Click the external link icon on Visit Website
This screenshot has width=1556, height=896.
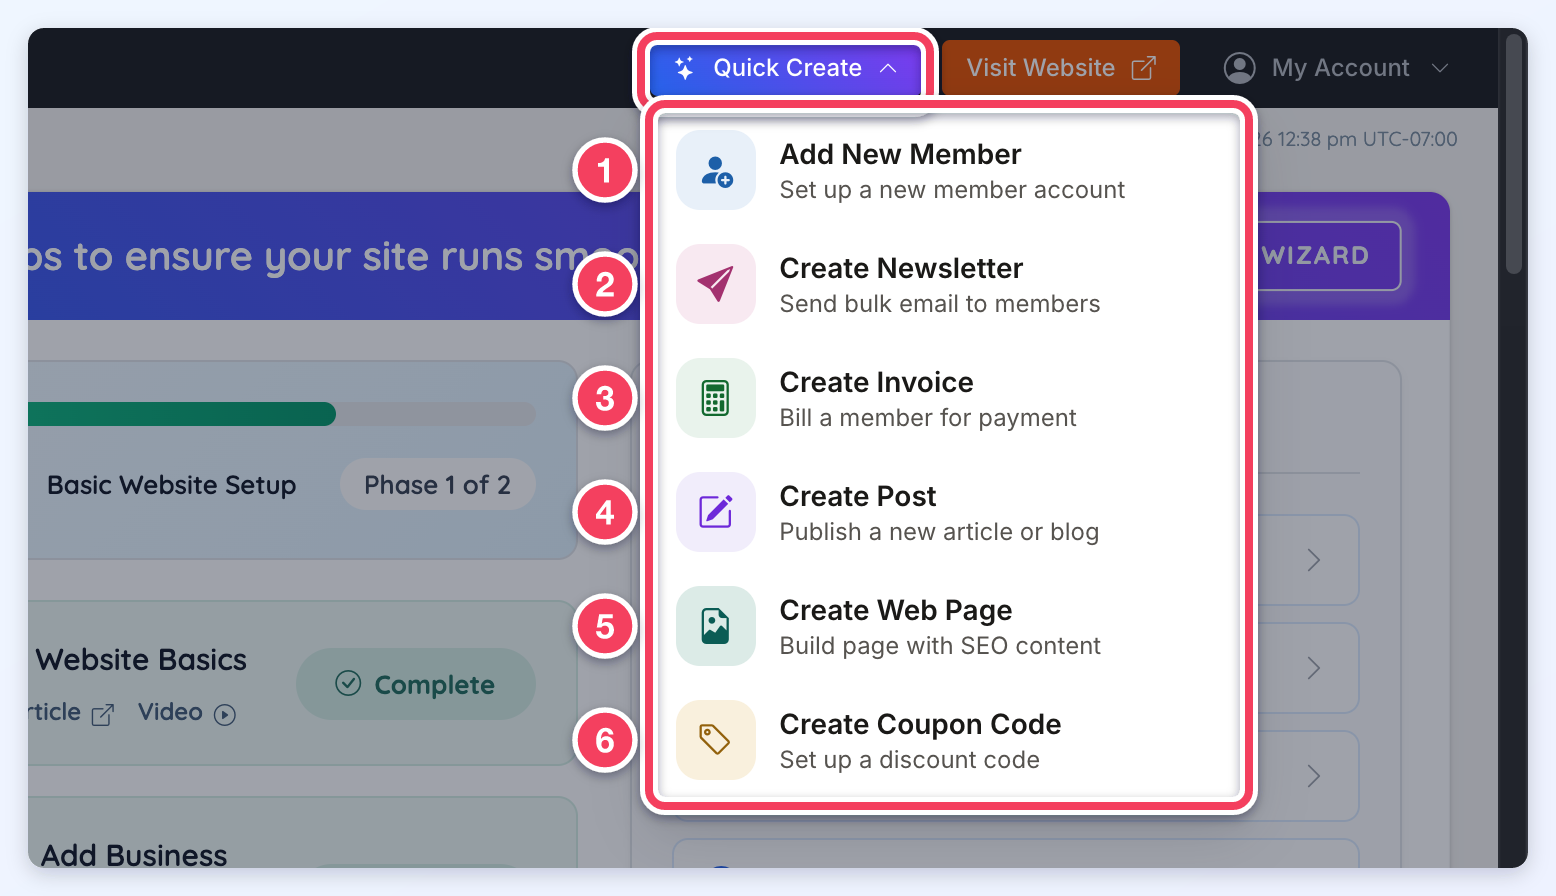point(1143,68)
